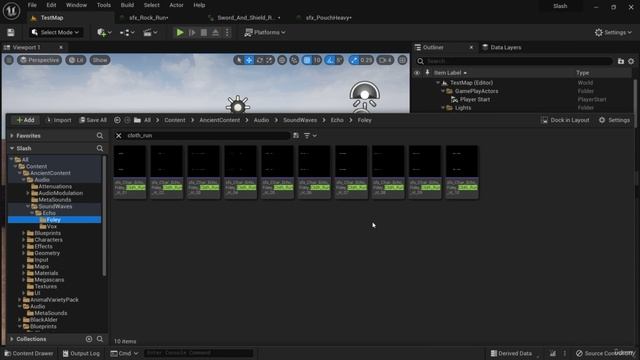640x360 pixels.
Task: Select the translate move tool
Action: [249, 60]
